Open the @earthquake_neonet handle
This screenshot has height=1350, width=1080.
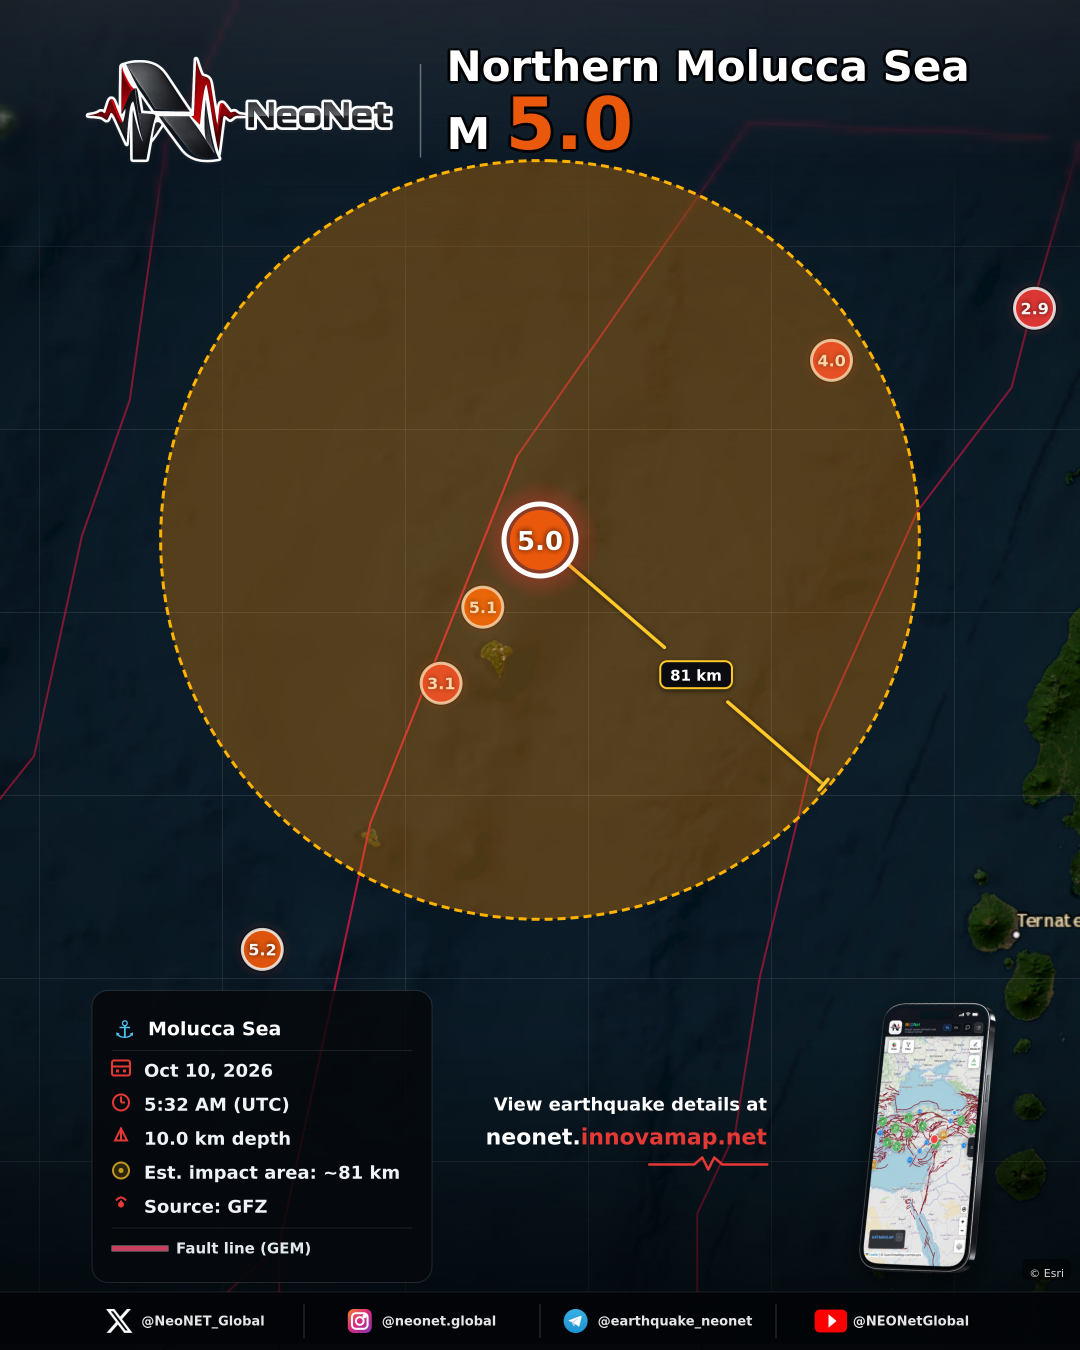click(675, 1321)
